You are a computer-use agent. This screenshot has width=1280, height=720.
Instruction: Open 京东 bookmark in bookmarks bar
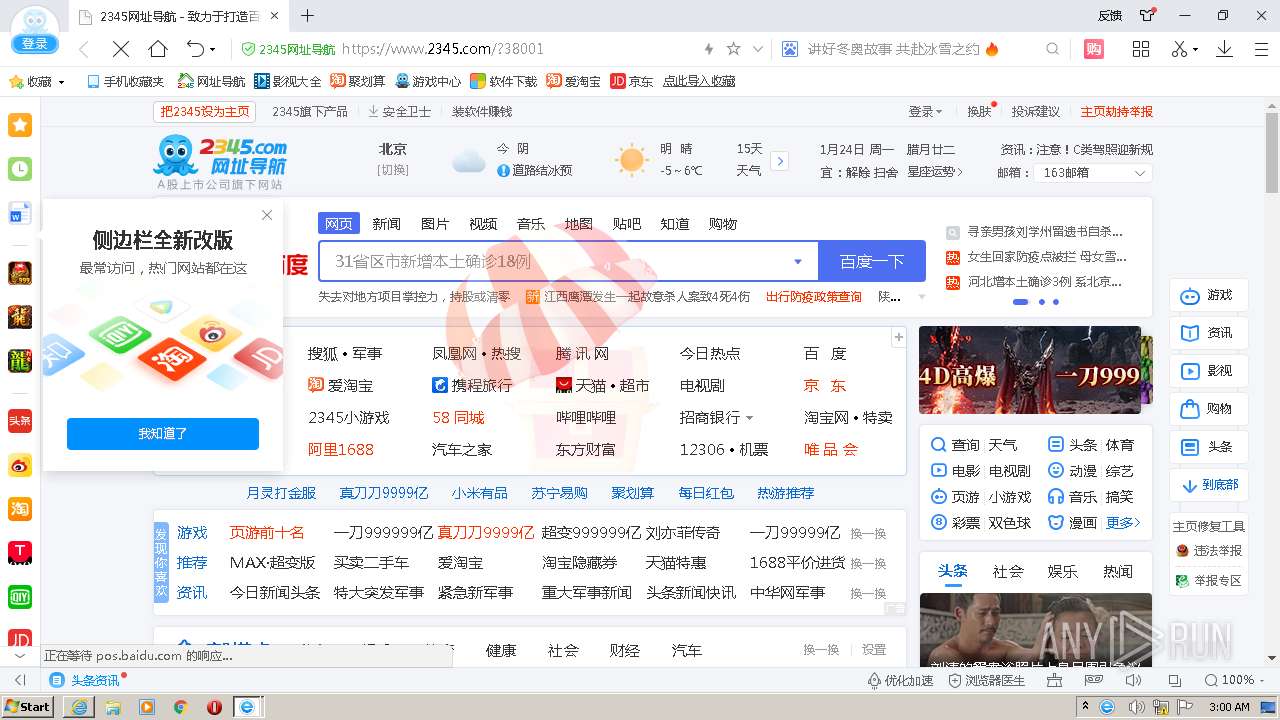click(632, 81)
